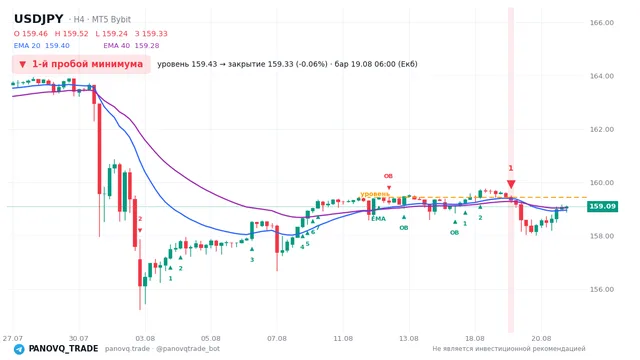Click the 164.00 price axis label
This screenshot has height=360, width=640.
(x=601, y=76)
